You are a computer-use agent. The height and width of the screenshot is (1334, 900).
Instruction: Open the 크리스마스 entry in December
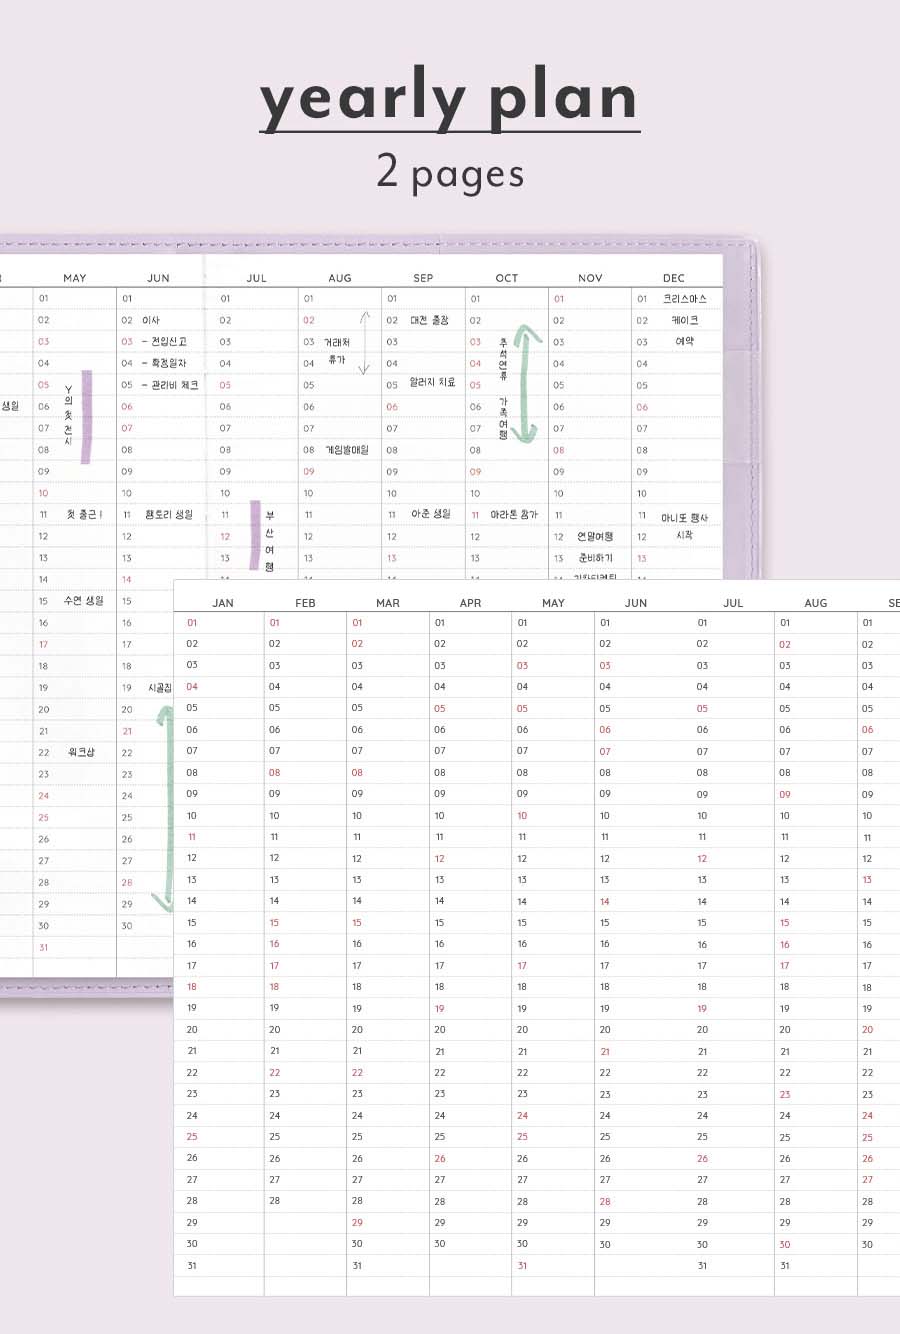[685, 299]
